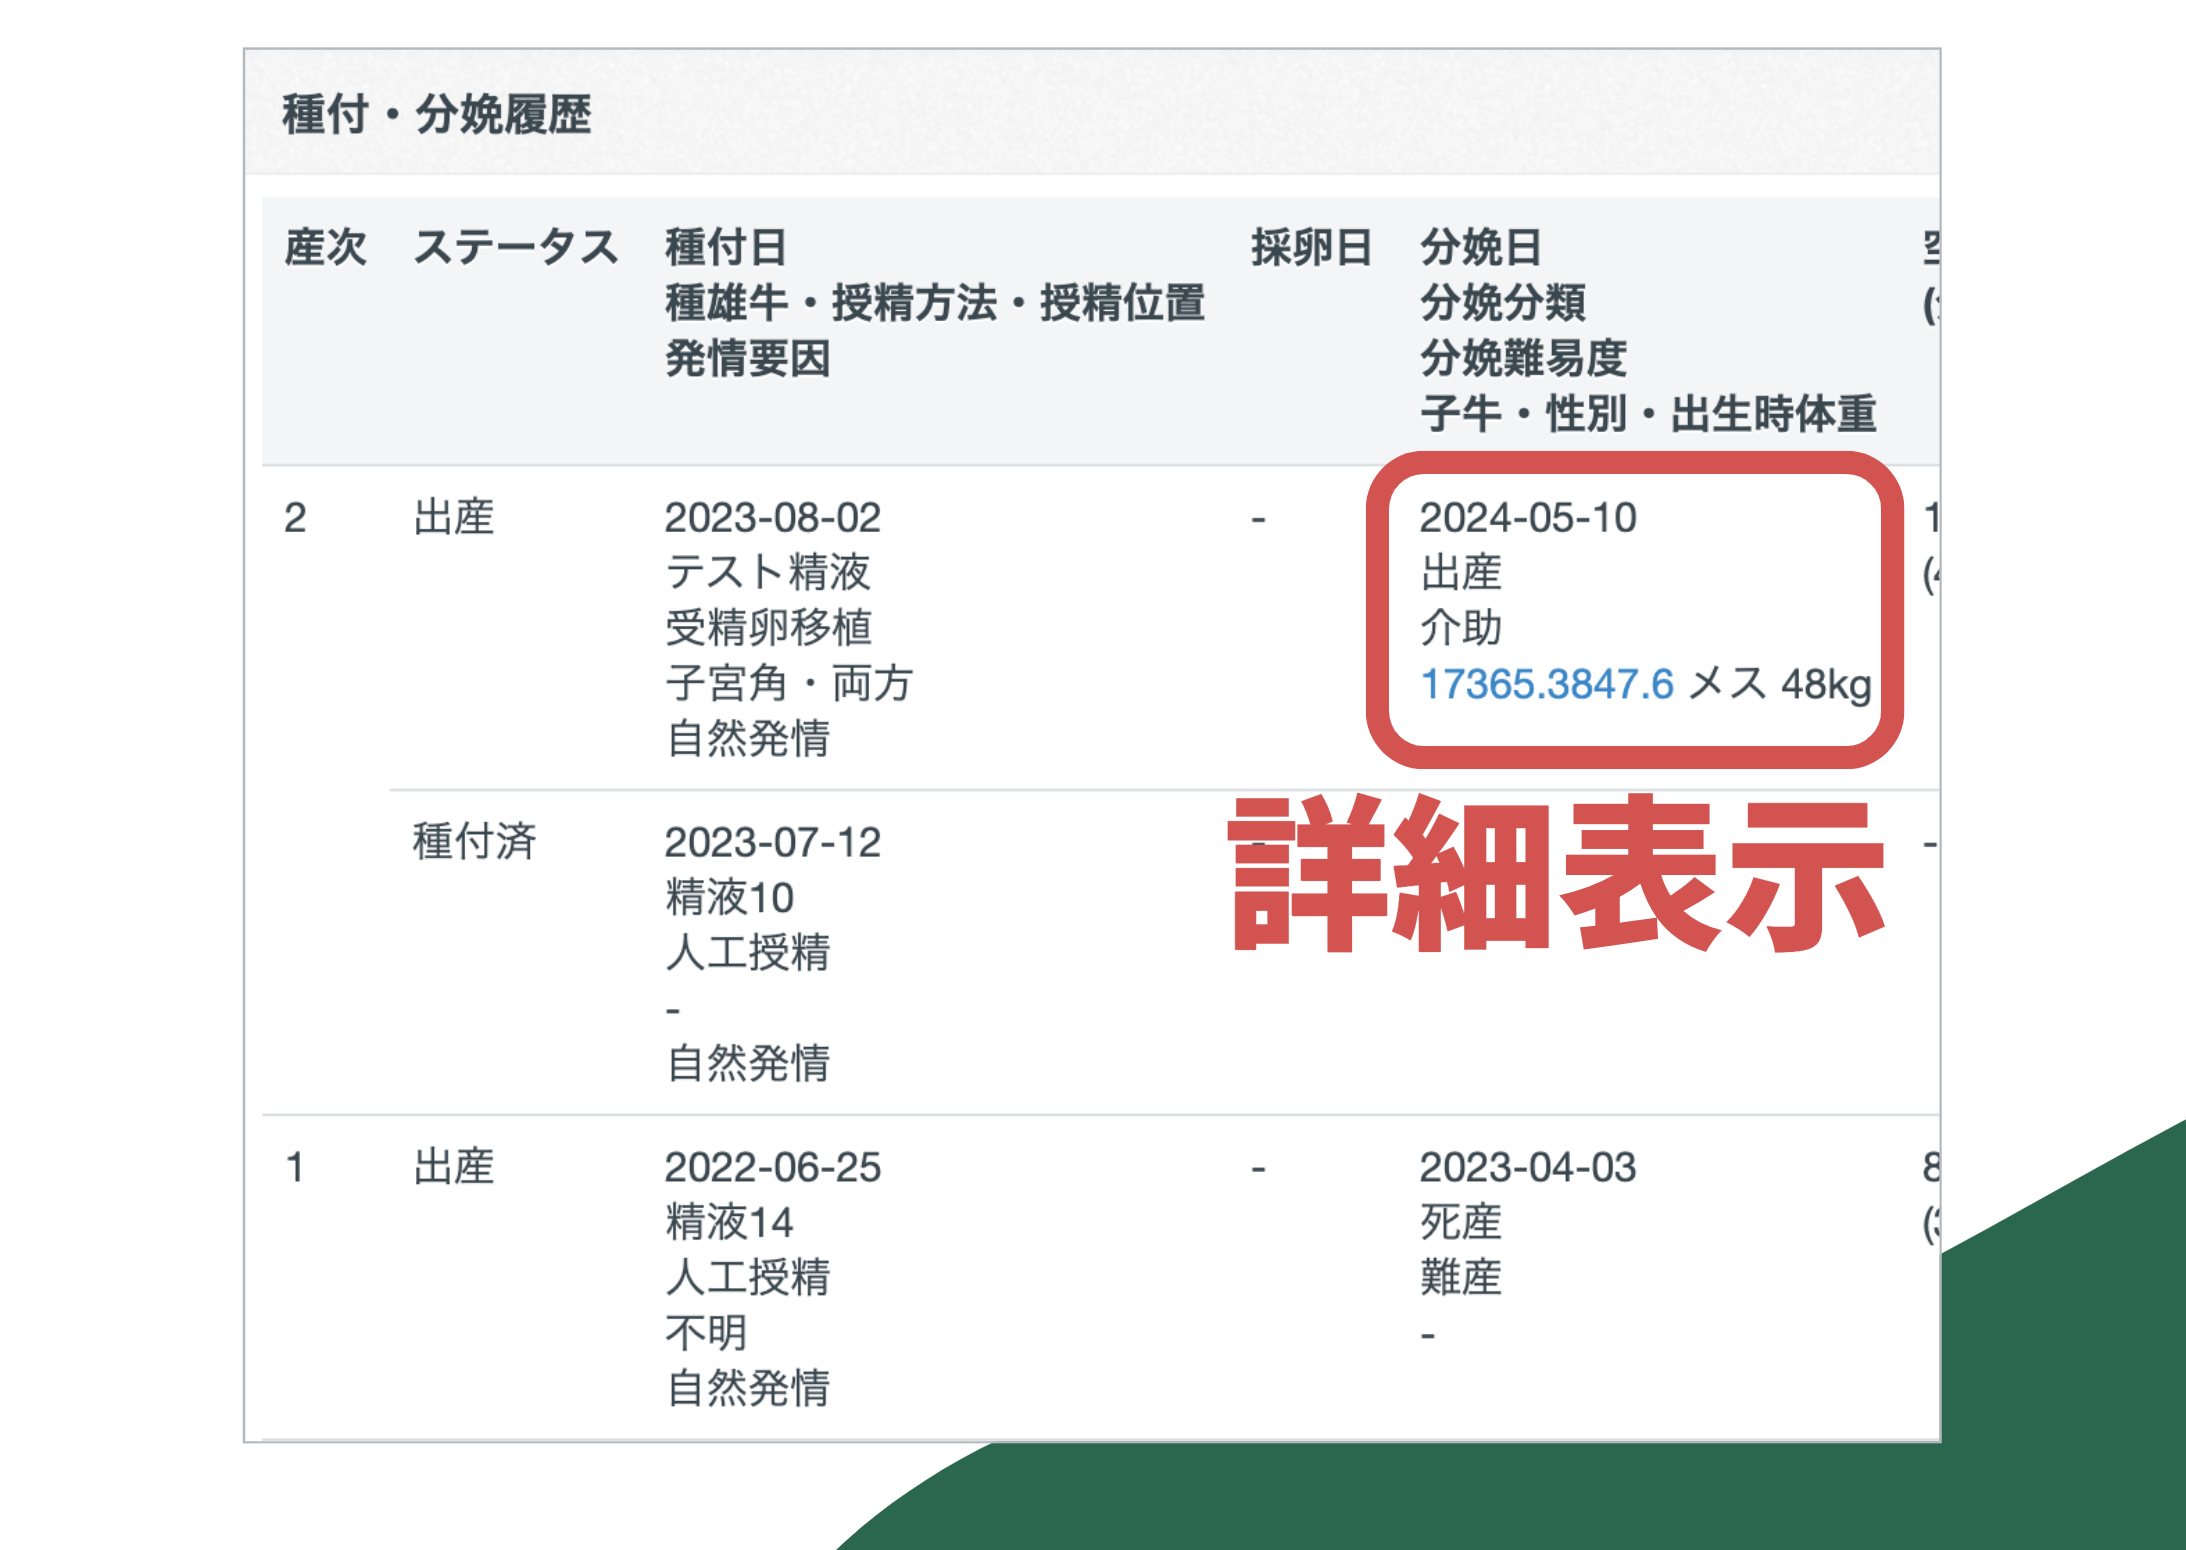Click the 死産 calving classification

[1461, 1222]
